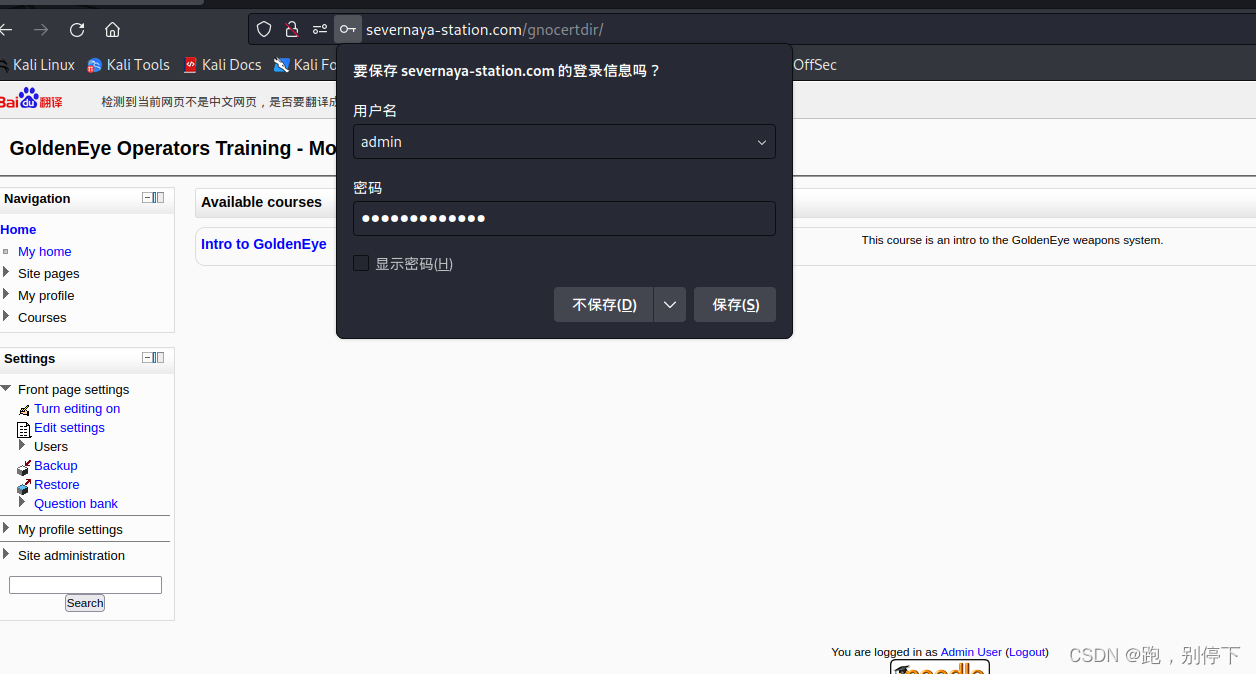Click the Search button
This screenshot has width=1256, height=674.
85,603
